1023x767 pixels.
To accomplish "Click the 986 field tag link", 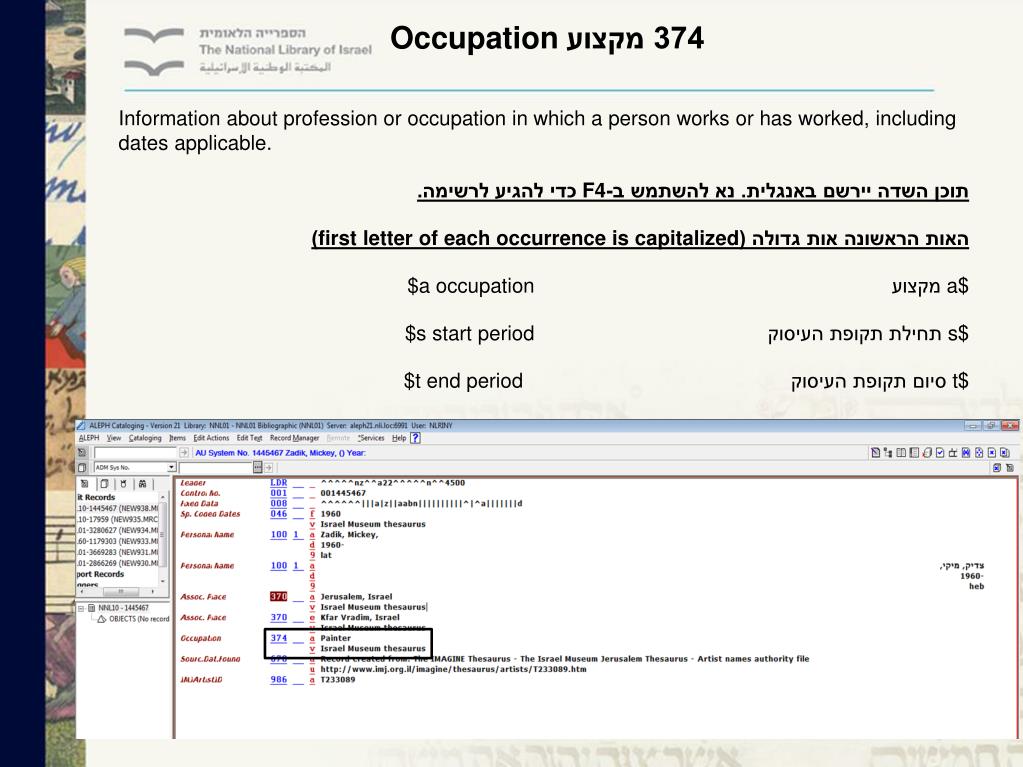I will tap(279, 680).
